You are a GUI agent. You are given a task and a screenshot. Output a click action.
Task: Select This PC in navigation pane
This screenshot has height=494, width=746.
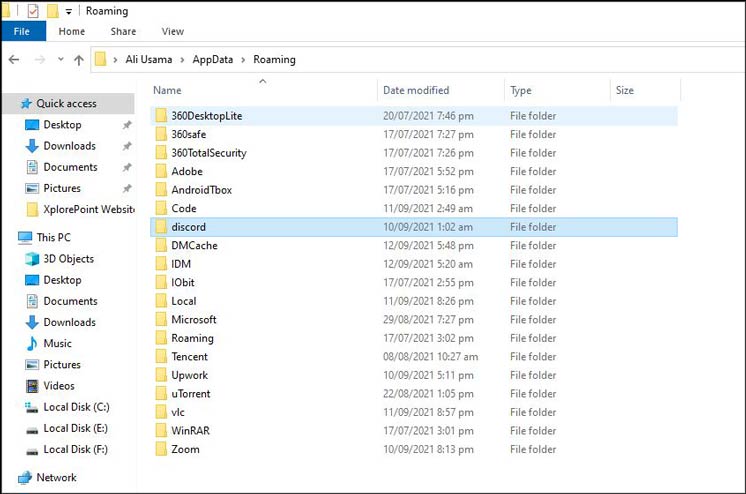[x=53, y=237]
